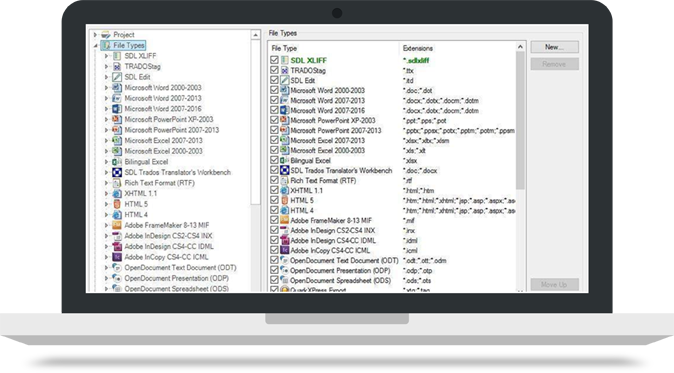The width and height of the screenshot is (674, 373).
Task: Click the Microsoft Word 2007-2016 tree icon
Action: point(117,109)
